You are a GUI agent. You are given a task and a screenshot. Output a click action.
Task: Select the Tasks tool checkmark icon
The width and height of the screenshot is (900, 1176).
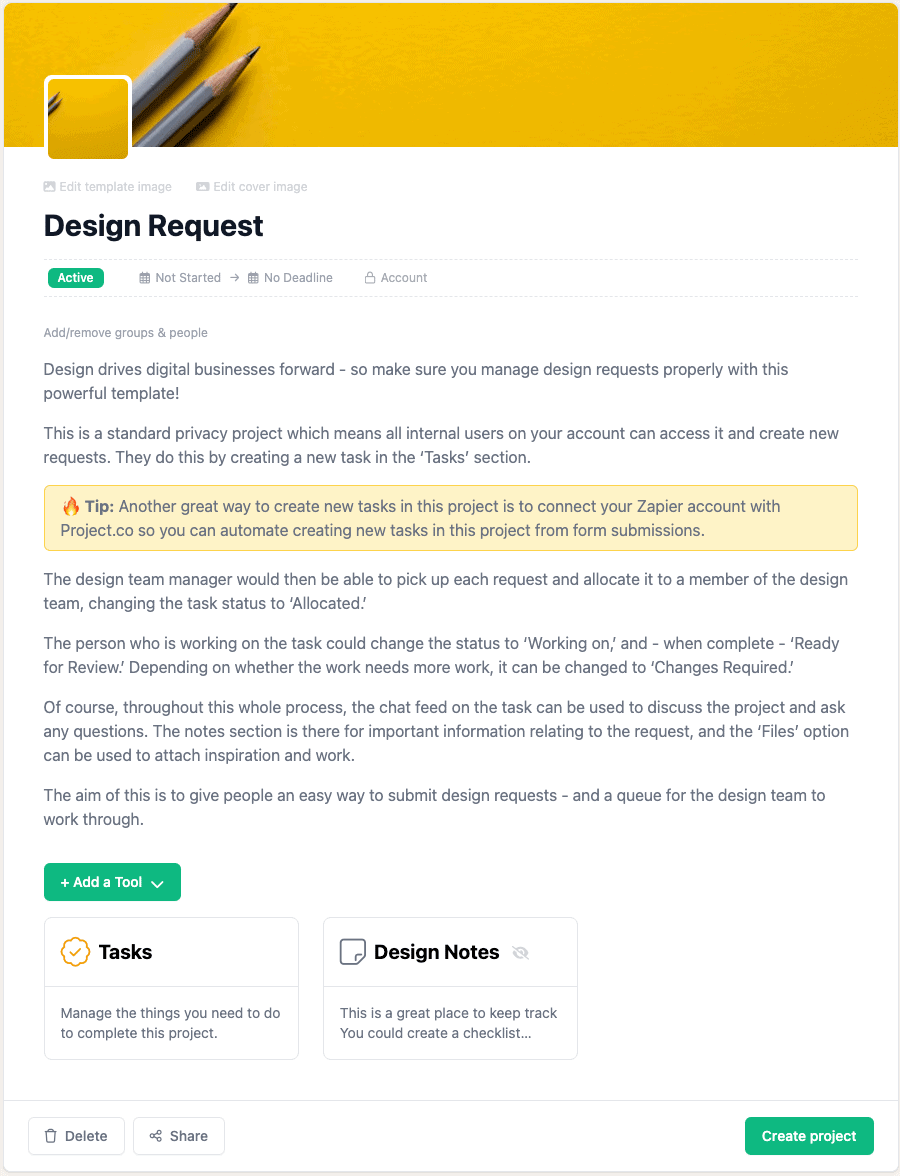tap(75, 951)
